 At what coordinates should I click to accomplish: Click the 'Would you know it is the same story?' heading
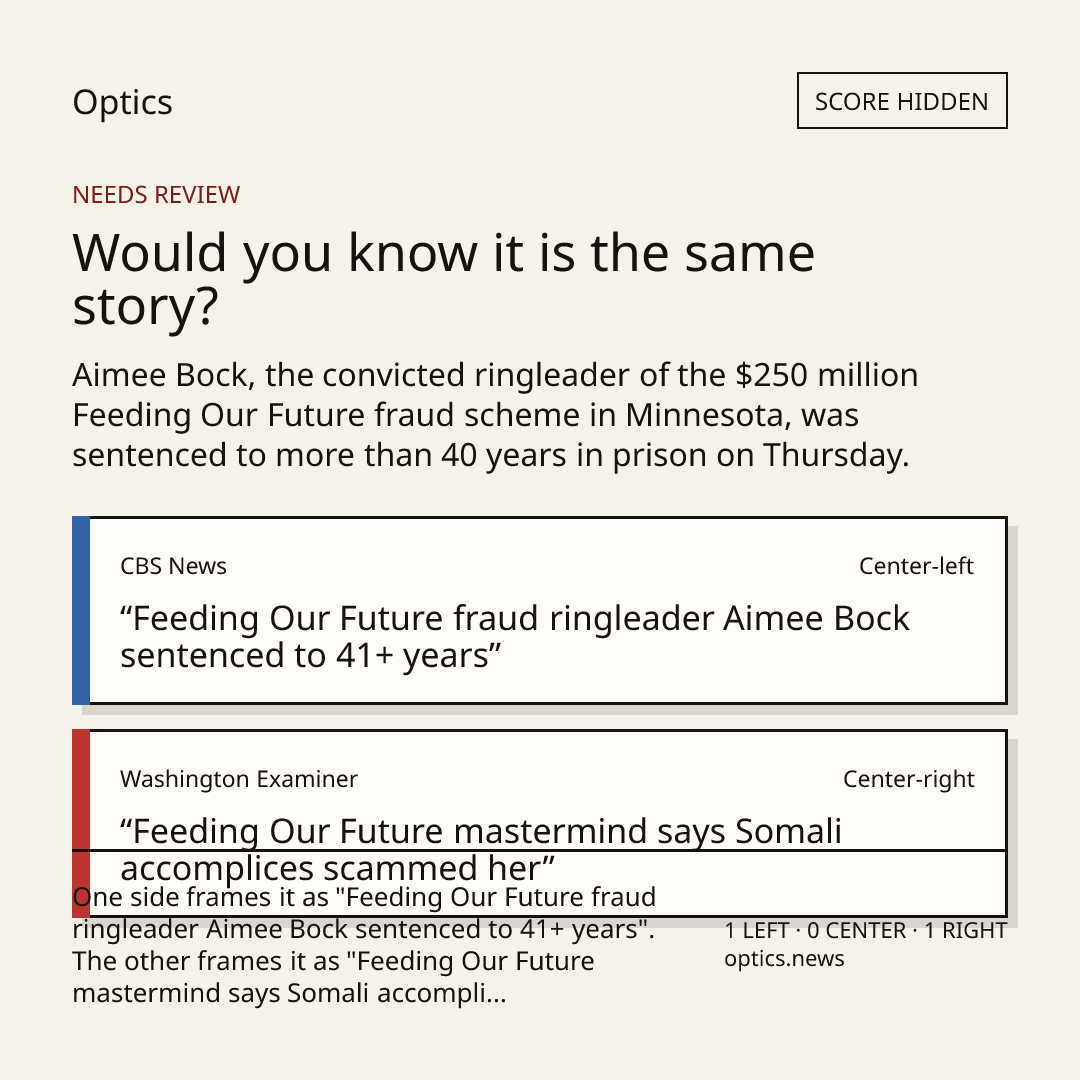tap(444, 280)
